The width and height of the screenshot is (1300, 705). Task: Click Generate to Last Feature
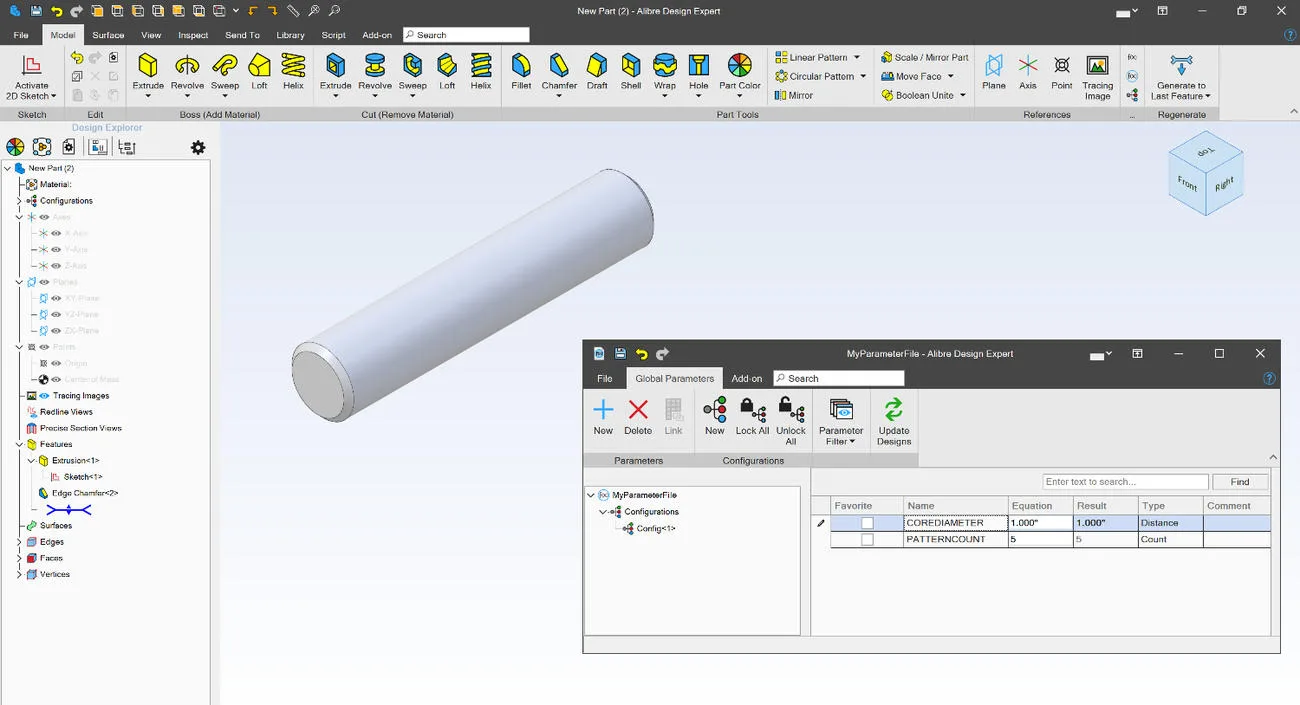click(x=1181, y=76)
